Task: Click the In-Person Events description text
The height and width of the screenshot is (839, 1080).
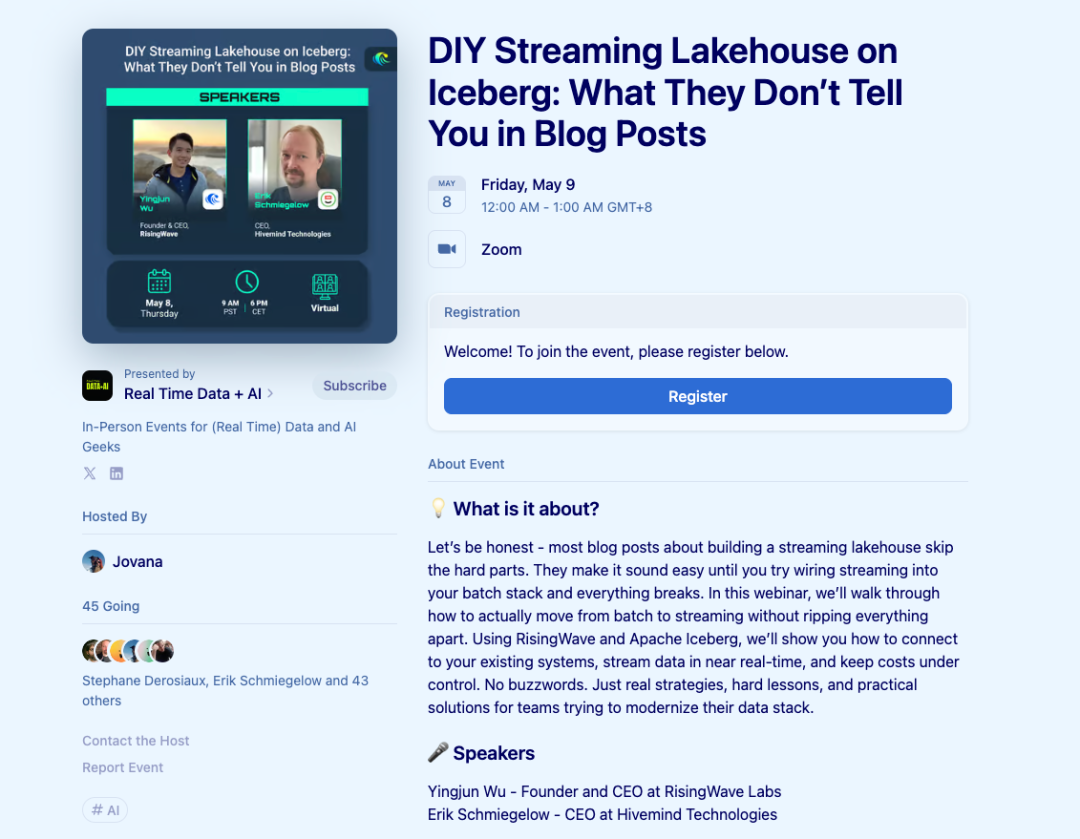Action: pyautogui.click(x=219, y=437)
